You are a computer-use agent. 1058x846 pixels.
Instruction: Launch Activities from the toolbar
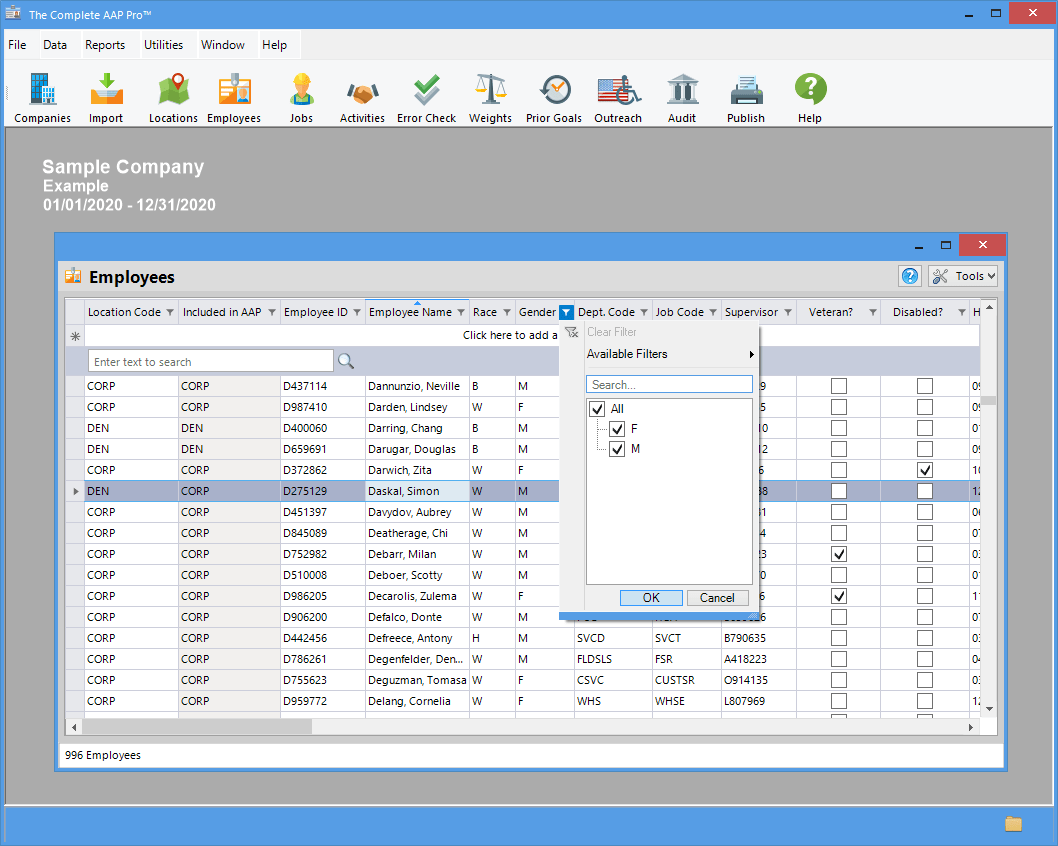point(362,98)
